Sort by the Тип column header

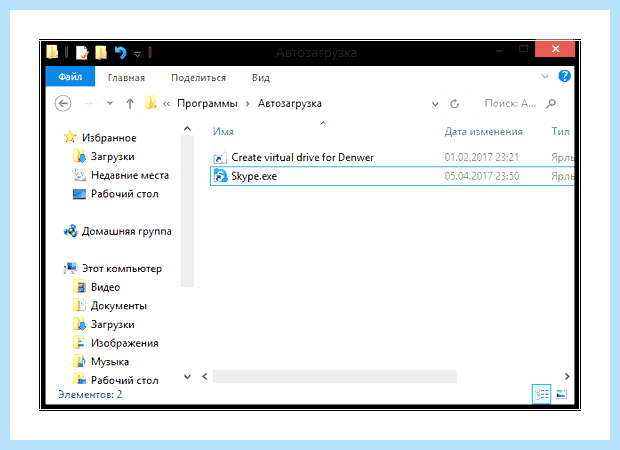tap(561, 131)
